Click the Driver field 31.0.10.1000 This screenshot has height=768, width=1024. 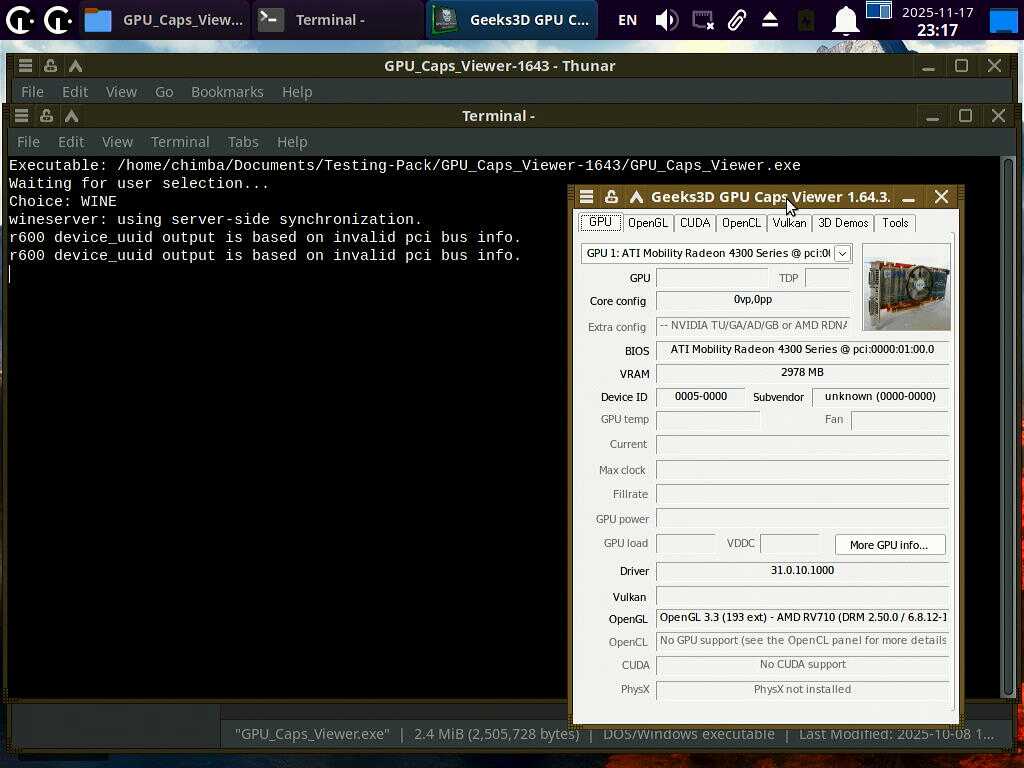pos(803,571)
